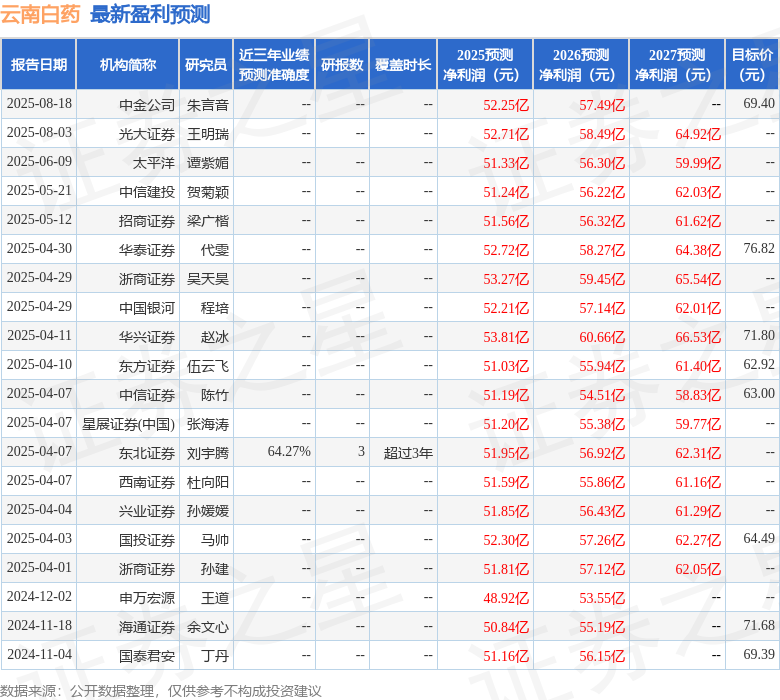Image resolution: width=780 pixels, height=700 pixels.
Task: Click analyst name 陈竹
Action: click(x=214, y=395)
